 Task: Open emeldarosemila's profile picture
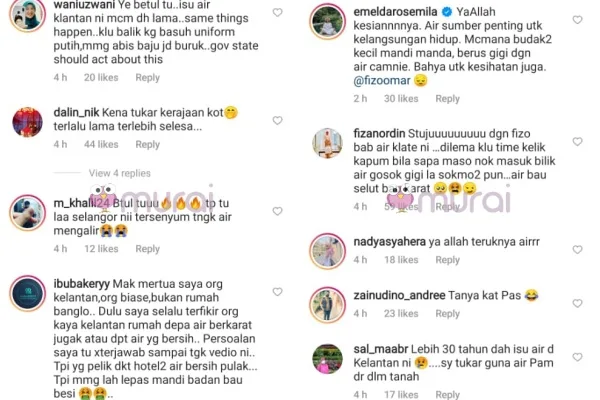click(x=328, y=21)
